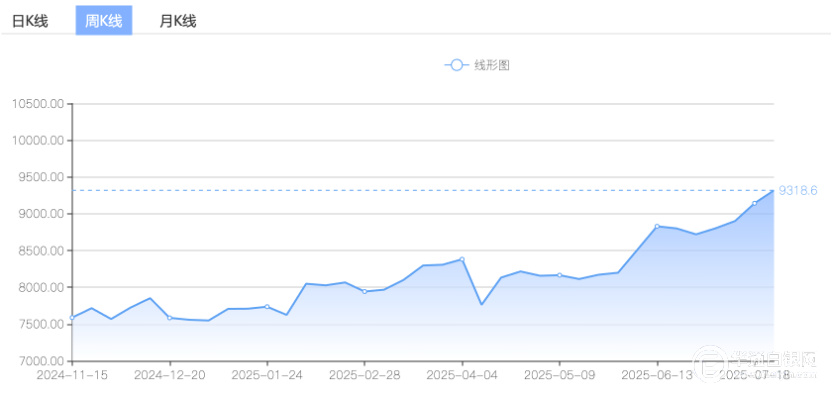The image size is (832, 398).
Task: Select data point at 2025-06-13
Action: [x=657, y=226]
